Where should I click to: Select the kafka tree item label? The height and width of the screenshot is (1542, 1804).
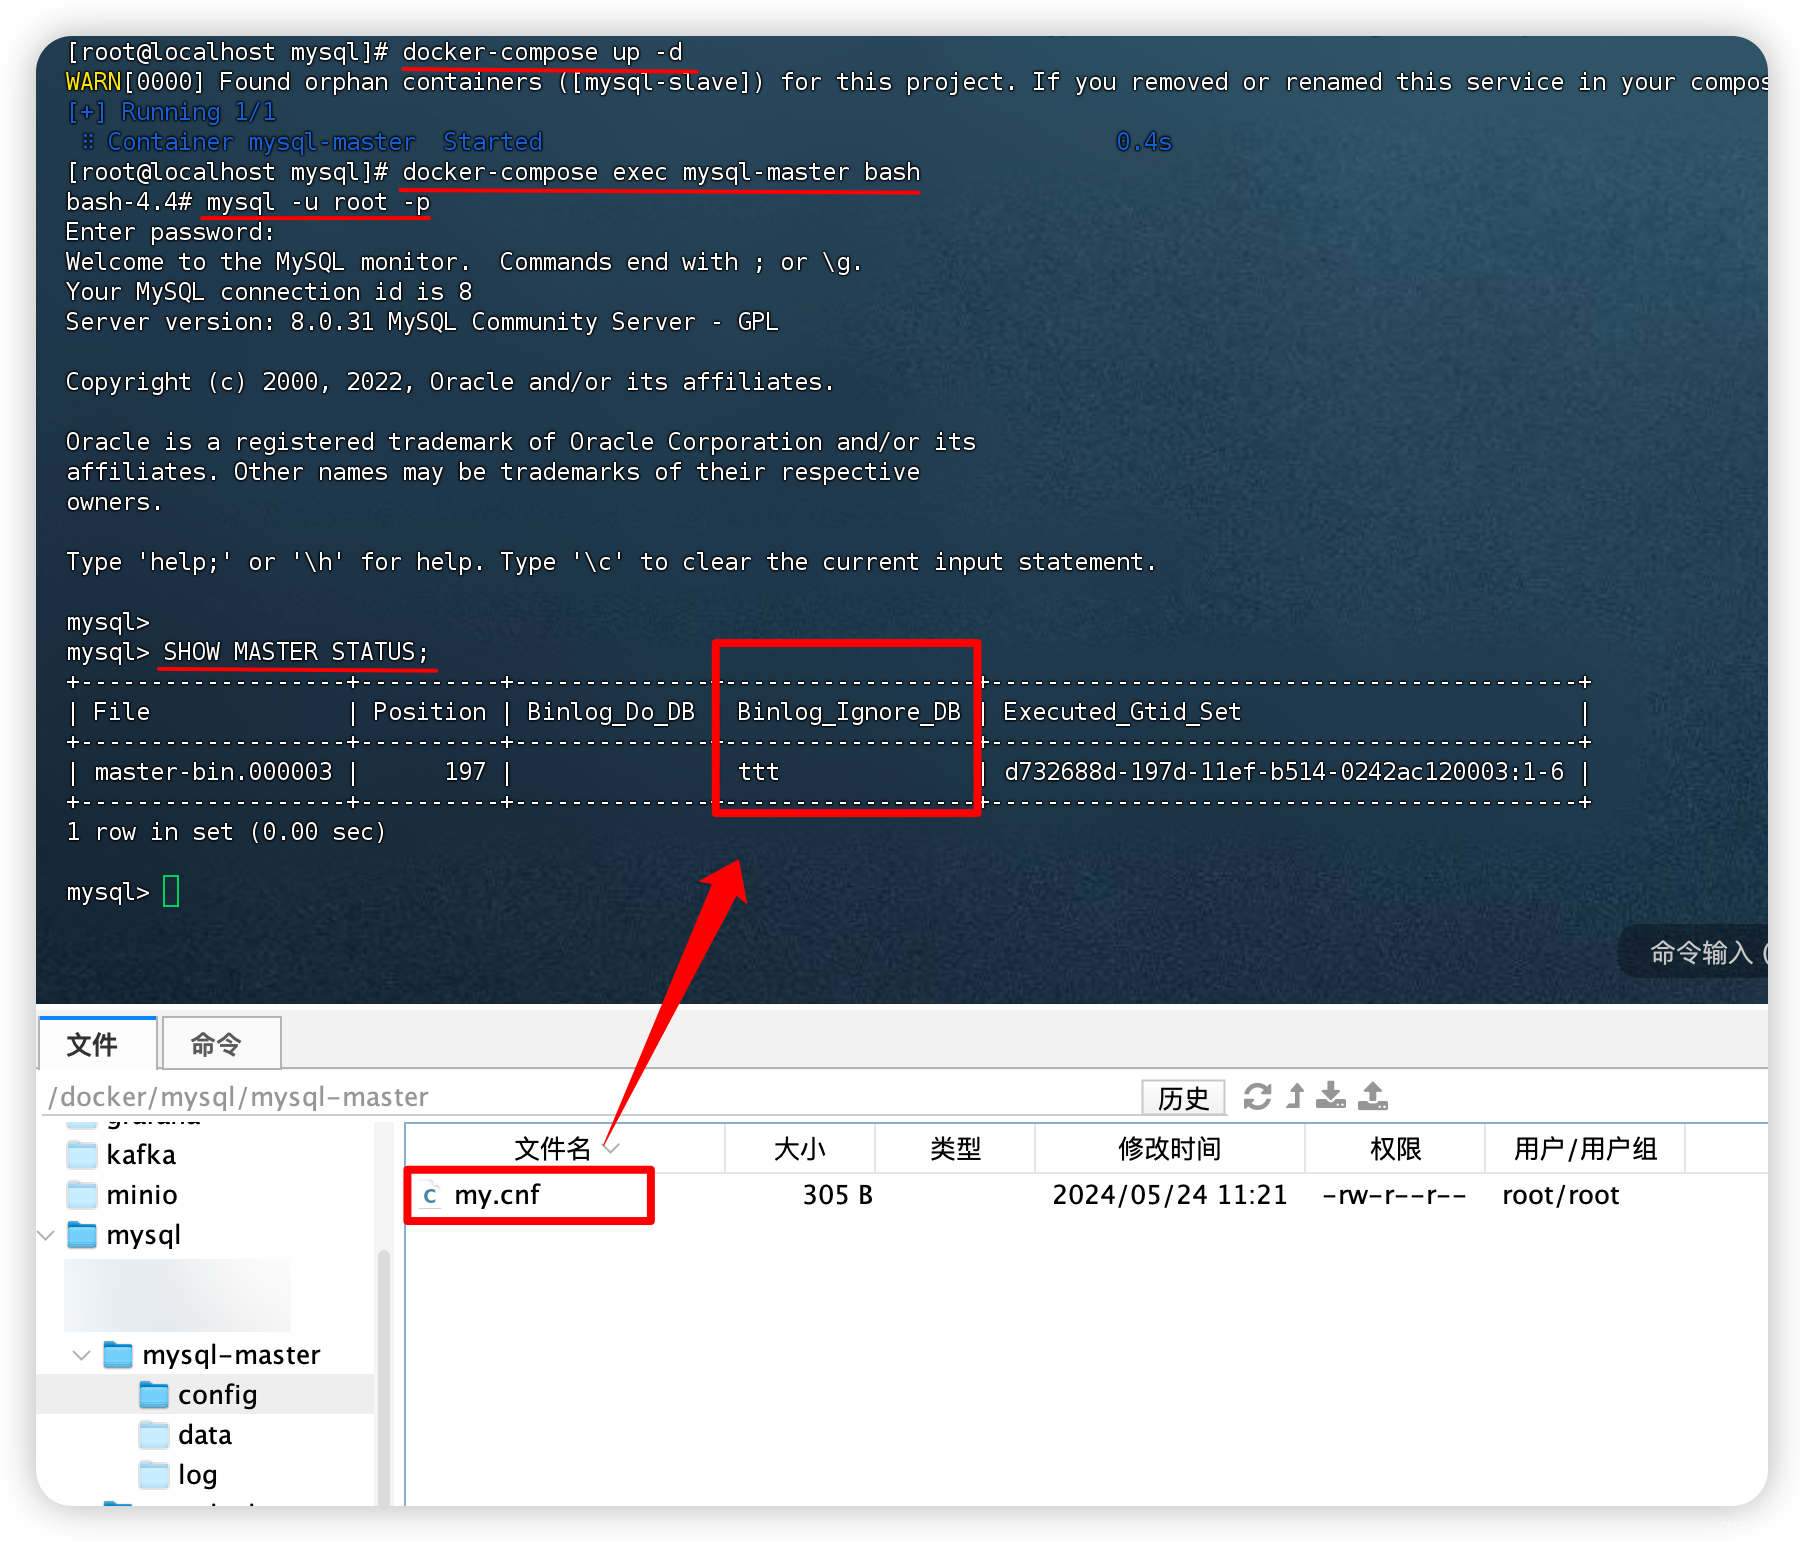[x=141, y=1155]
